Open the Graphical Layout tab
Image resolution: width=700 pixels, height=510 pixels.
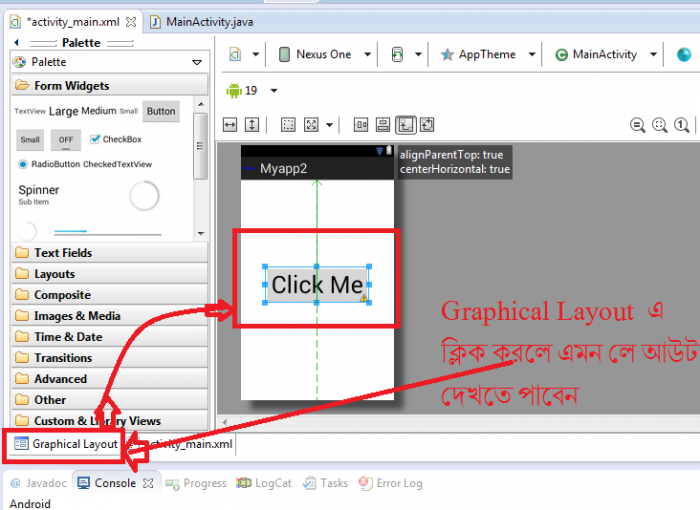[66, 444]
